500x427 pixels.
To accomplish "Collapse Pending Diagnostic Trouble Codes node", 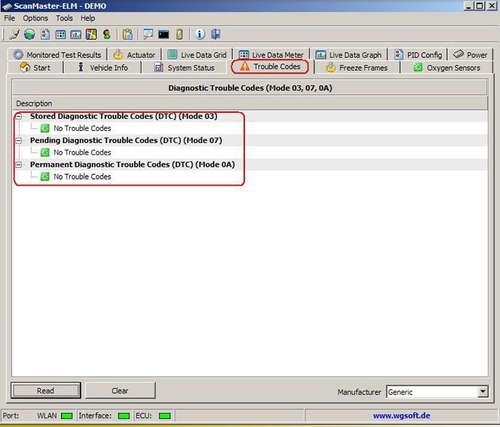I will point(19,141).
